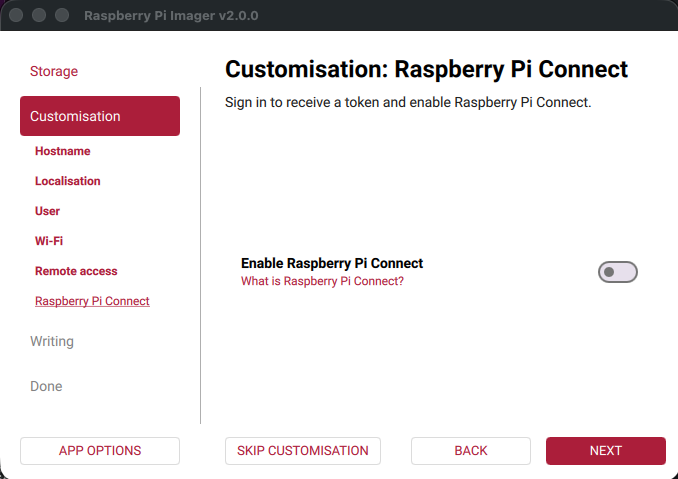
Task: Go back with the Back button
Action: point(471,451)
